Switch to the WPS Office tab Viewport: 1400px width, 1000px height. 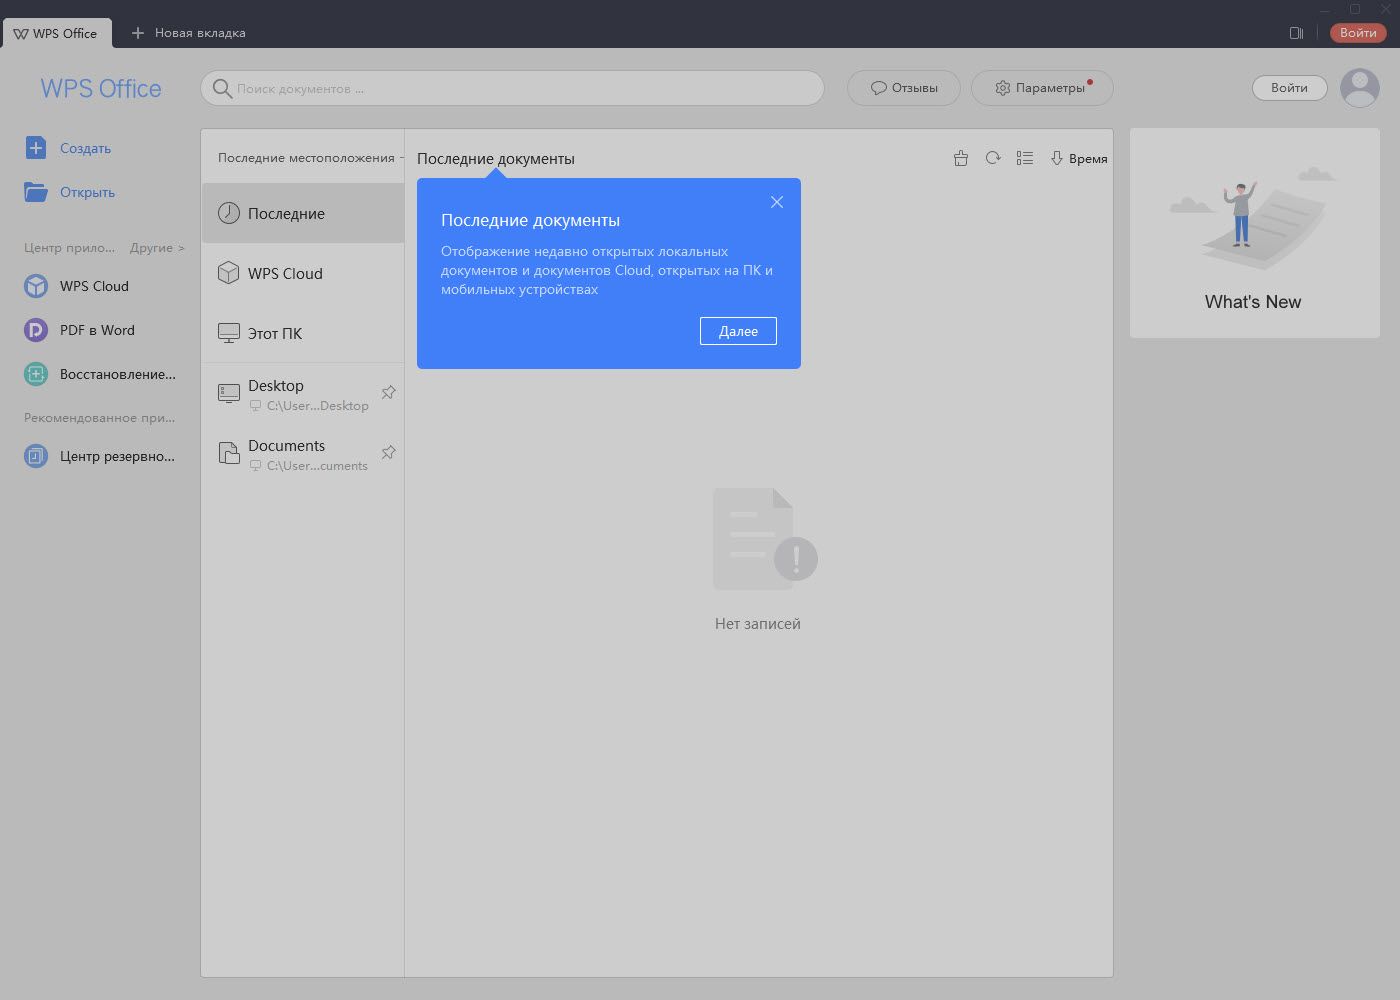click(56, 33)
